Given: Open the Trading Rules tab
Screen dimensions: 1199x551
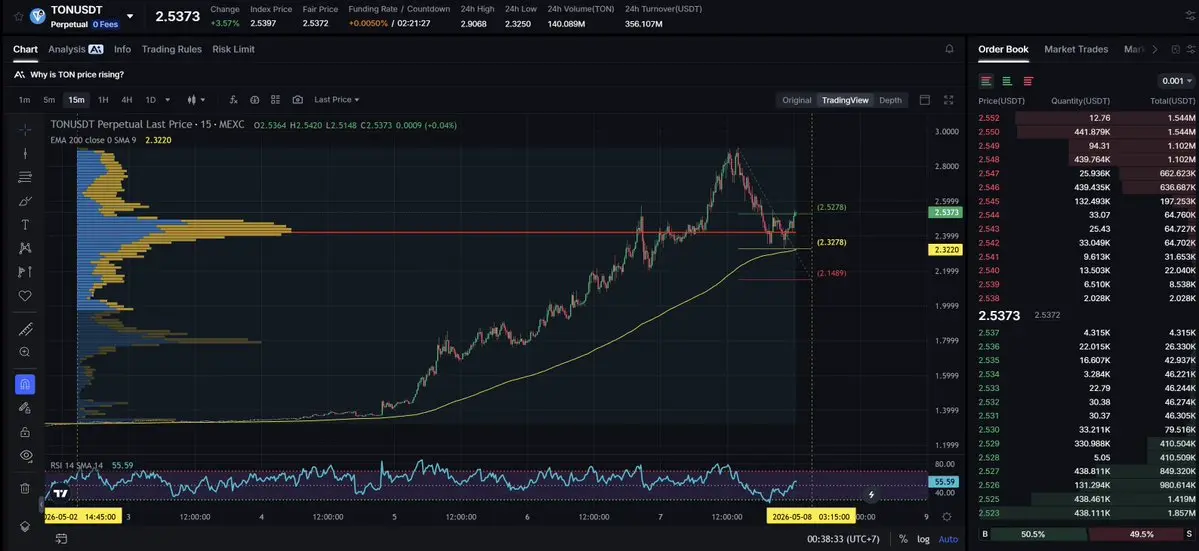Looking at the screenshot, I should pyautogui.click(x=171, y=49).
